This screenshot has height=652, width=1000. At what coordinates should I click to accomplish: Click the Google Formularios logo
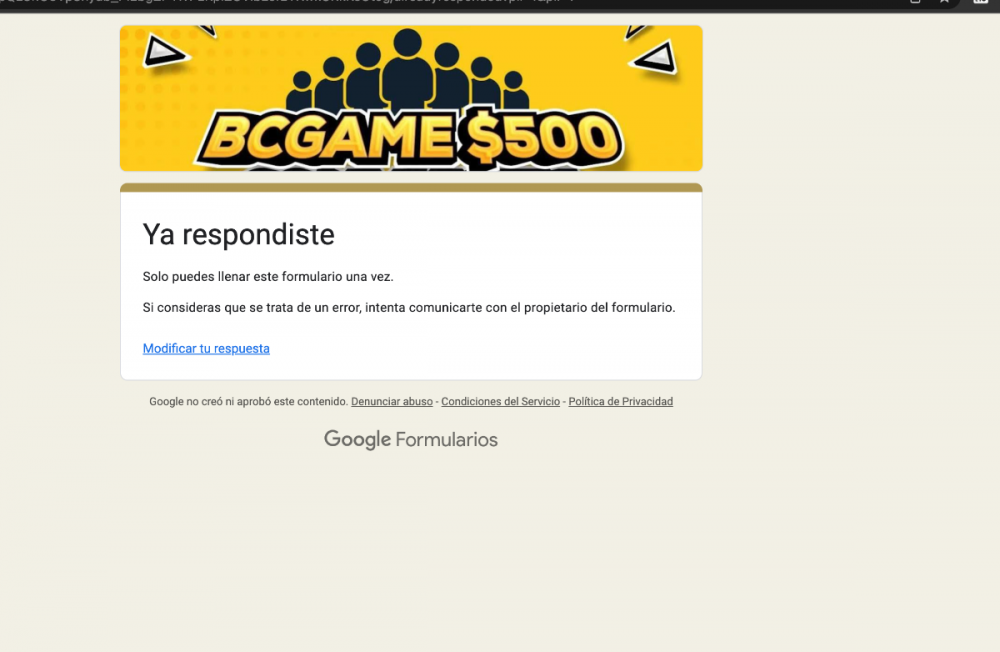[x=410, y=439]
